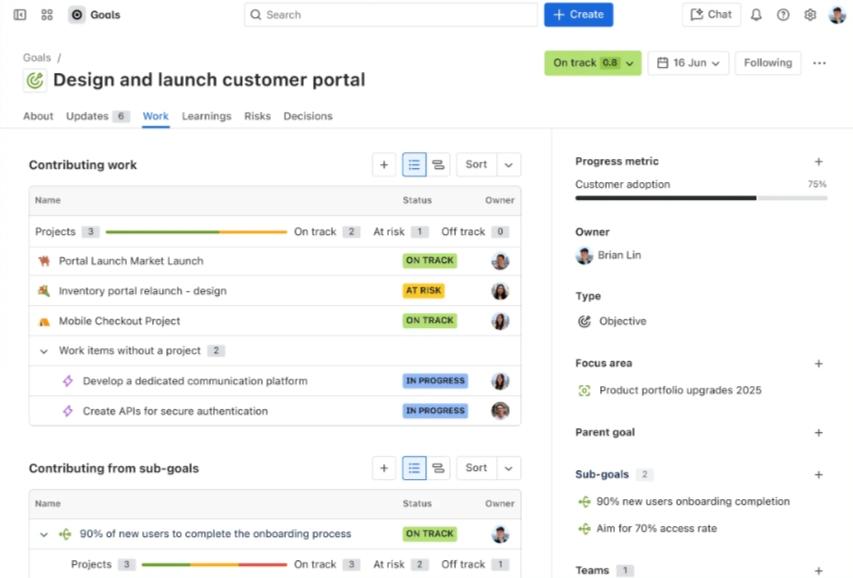Open the app switcher grid icon
853x578 pixels.
(47, 15)
